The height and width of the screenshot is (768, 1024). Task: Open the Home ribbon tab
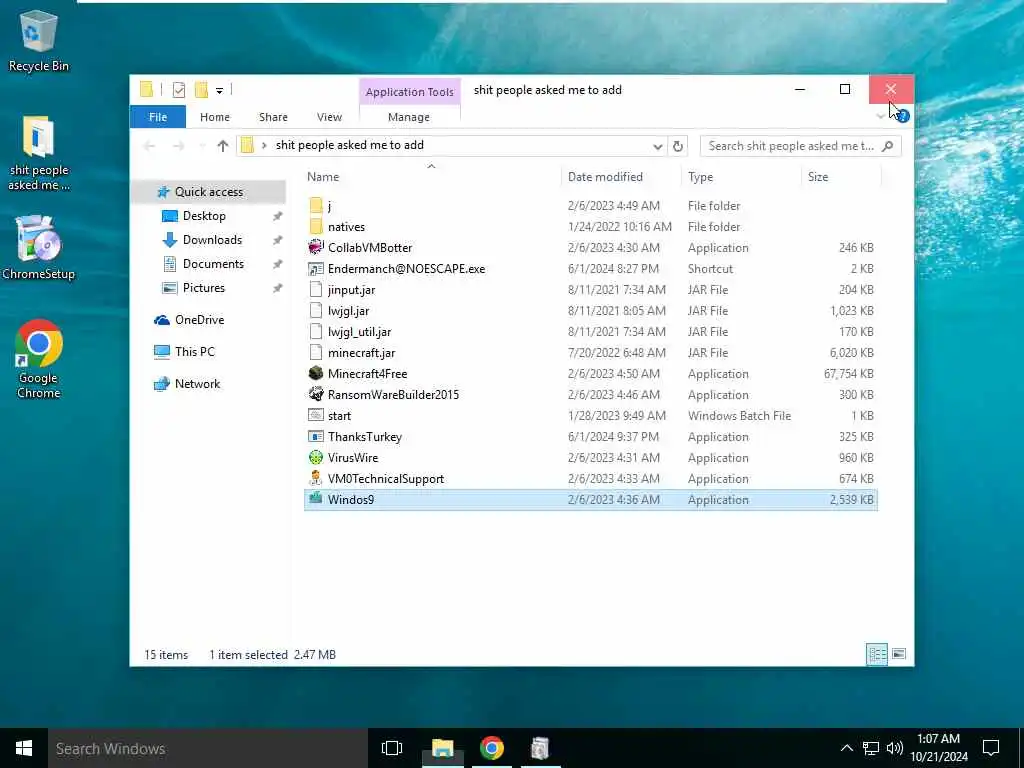215,117
